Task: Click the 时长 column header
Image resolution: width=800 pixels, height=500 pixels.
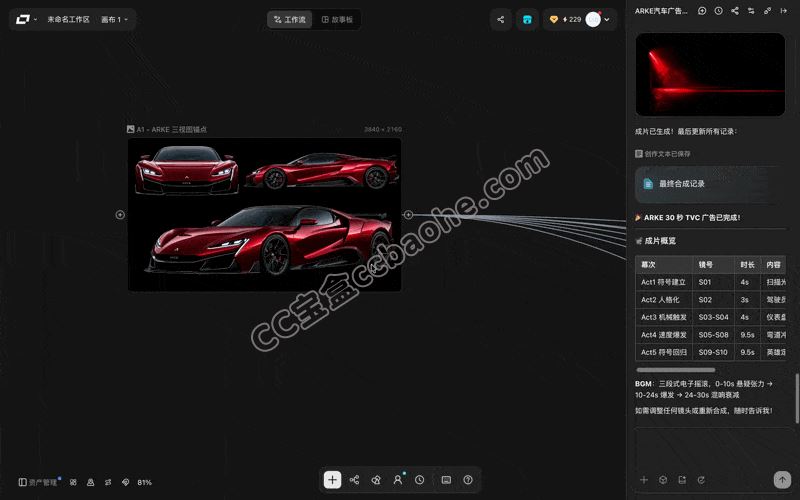Action: click(x=747, y=265)
